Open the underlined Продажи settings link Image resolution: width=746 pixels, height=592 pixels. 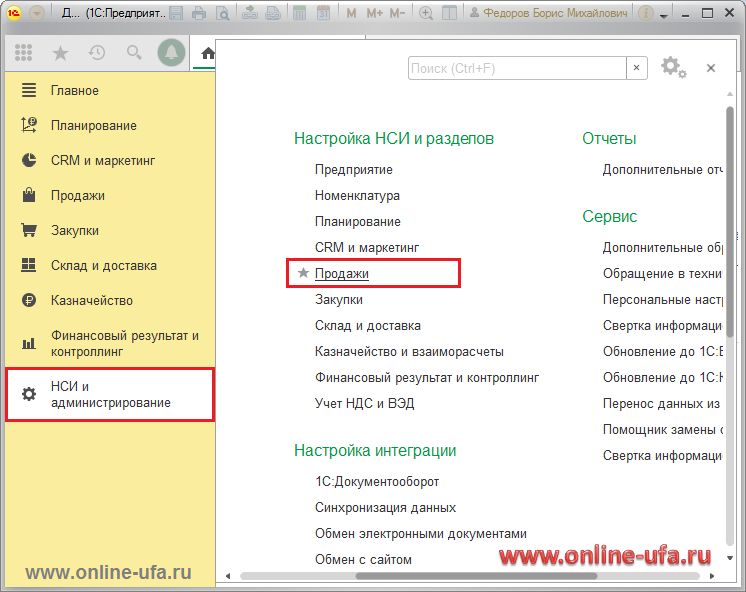[342, 274]
